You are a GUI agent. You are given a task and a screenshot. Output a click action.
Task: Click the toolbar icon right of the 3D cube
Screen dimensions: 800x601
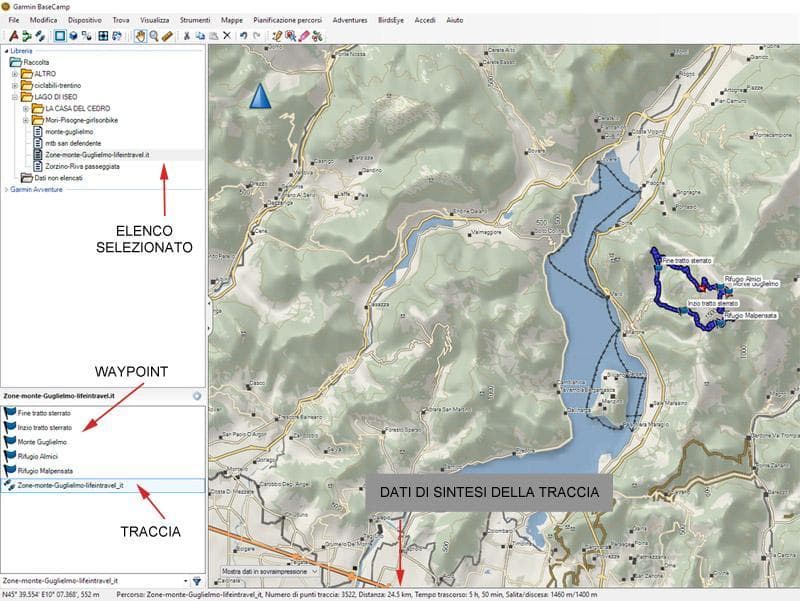(x=86, y=36)
